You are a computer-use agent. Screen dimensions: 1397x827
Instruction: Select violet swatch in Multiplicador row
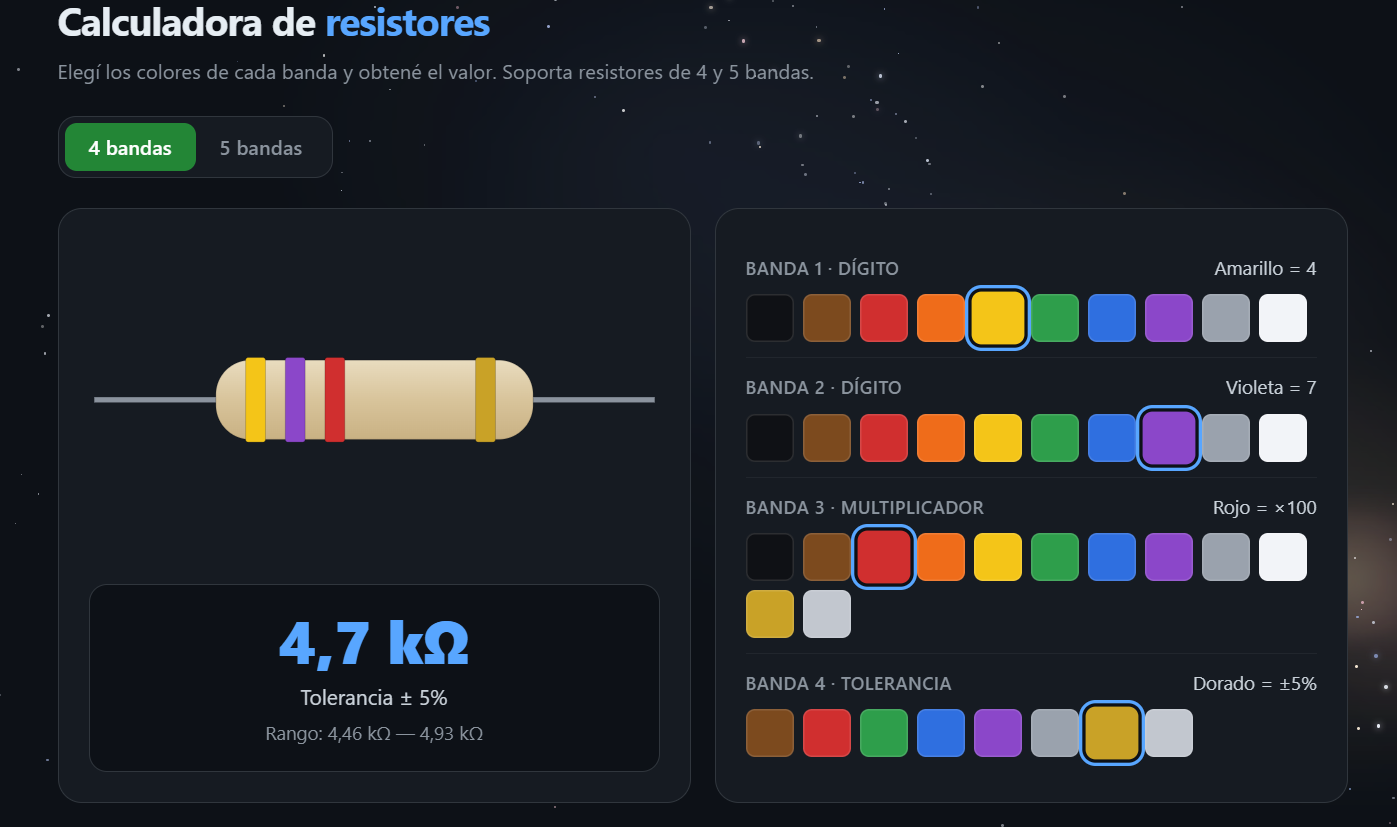coord(1169,557)
